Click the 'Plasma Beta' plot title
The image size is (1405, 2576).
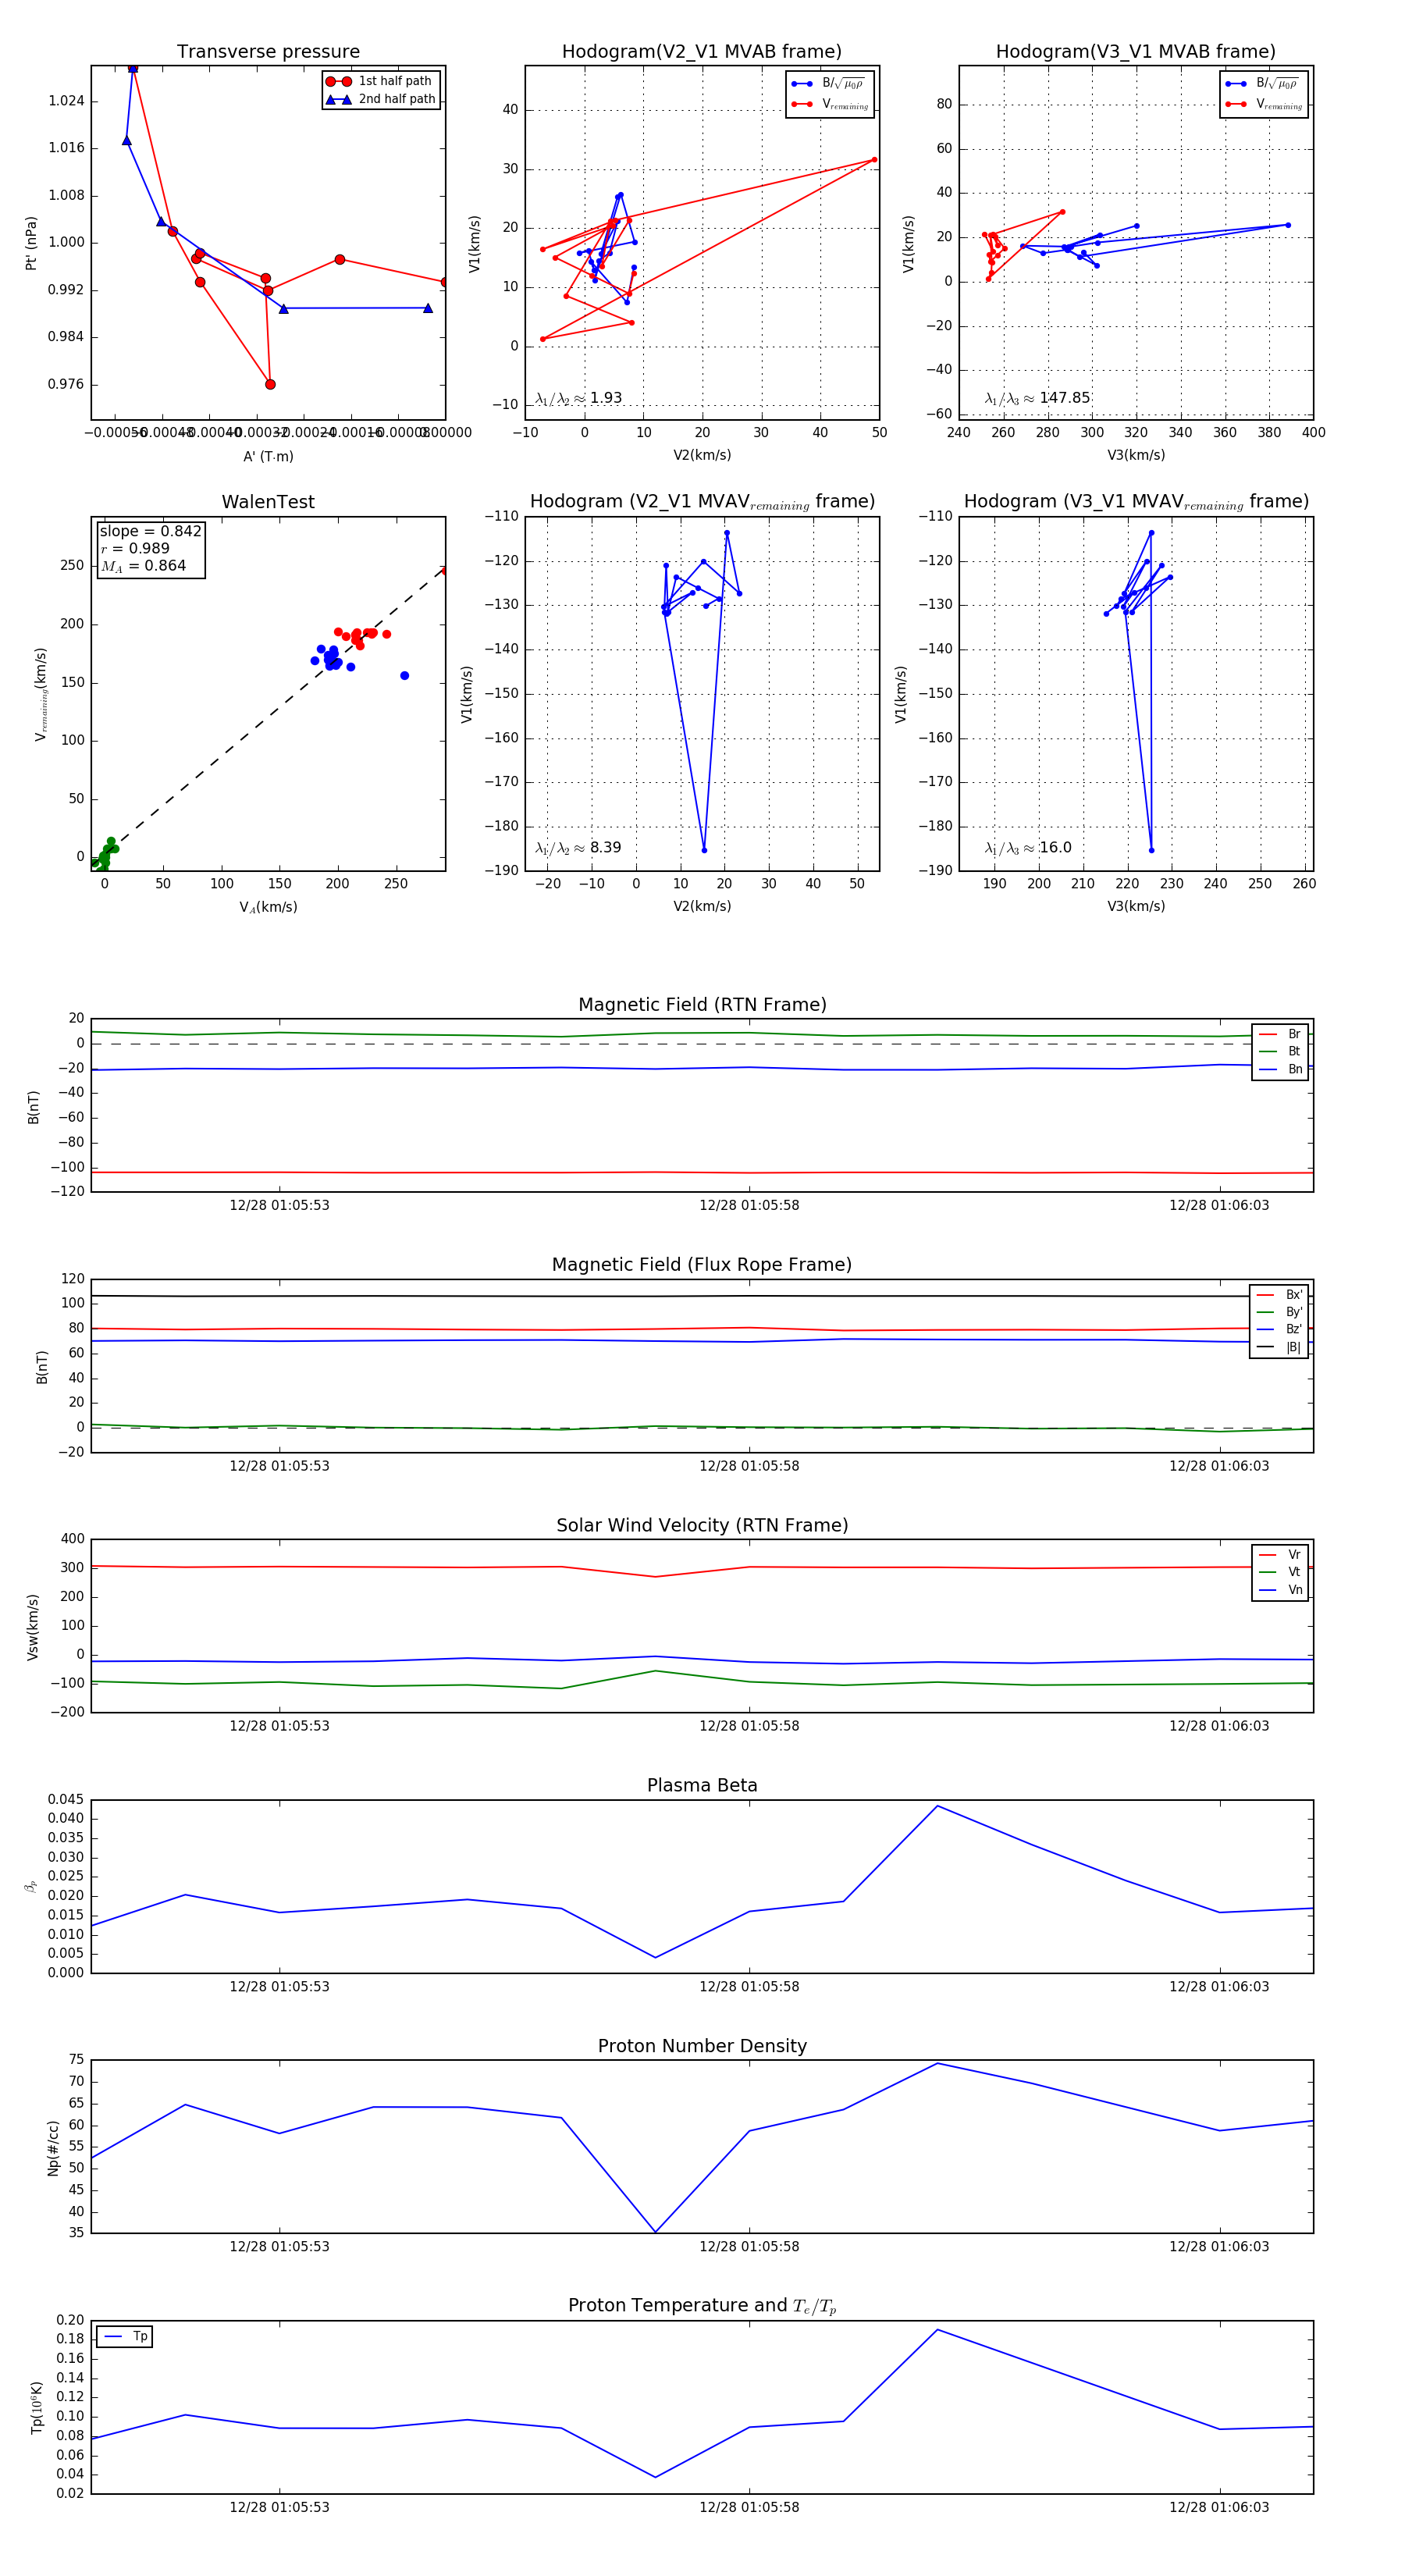pos(702,1785)
